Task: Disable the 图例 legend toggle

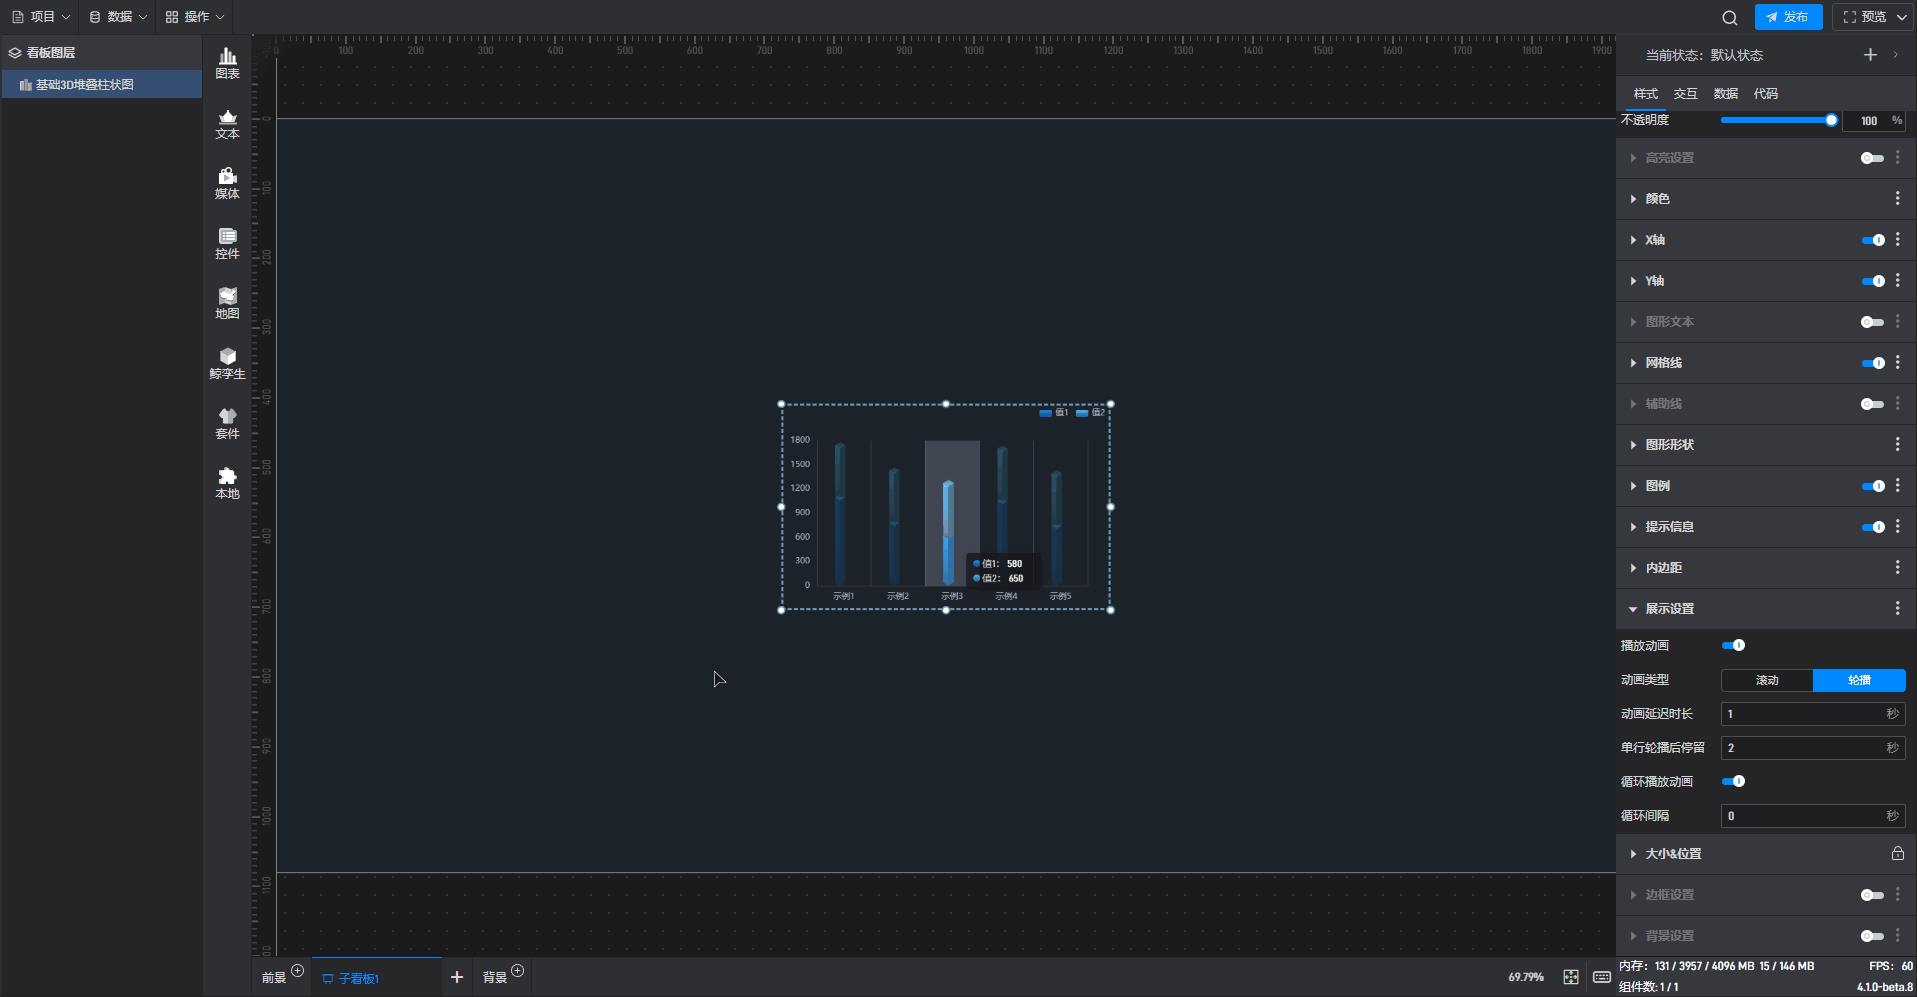Action: pyautogui.click(x=1872, y=486)
